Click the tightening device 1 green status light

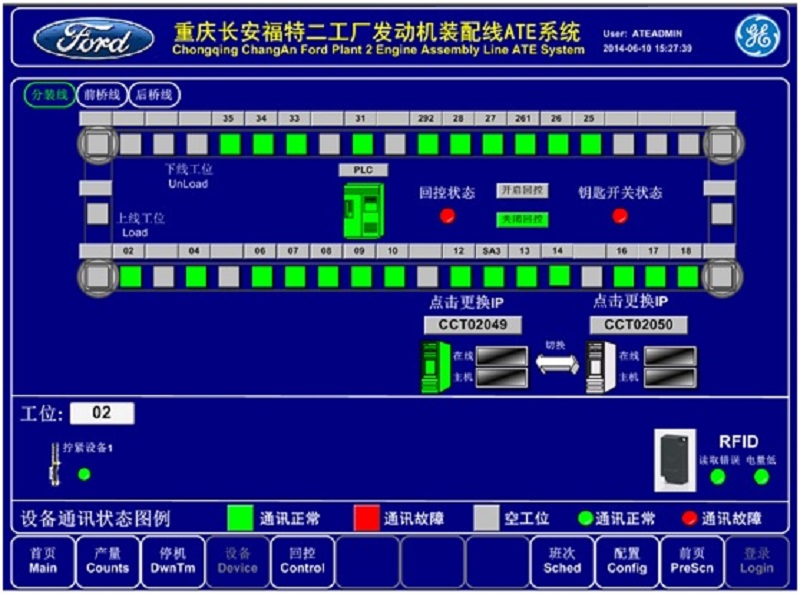coord(84,475)
